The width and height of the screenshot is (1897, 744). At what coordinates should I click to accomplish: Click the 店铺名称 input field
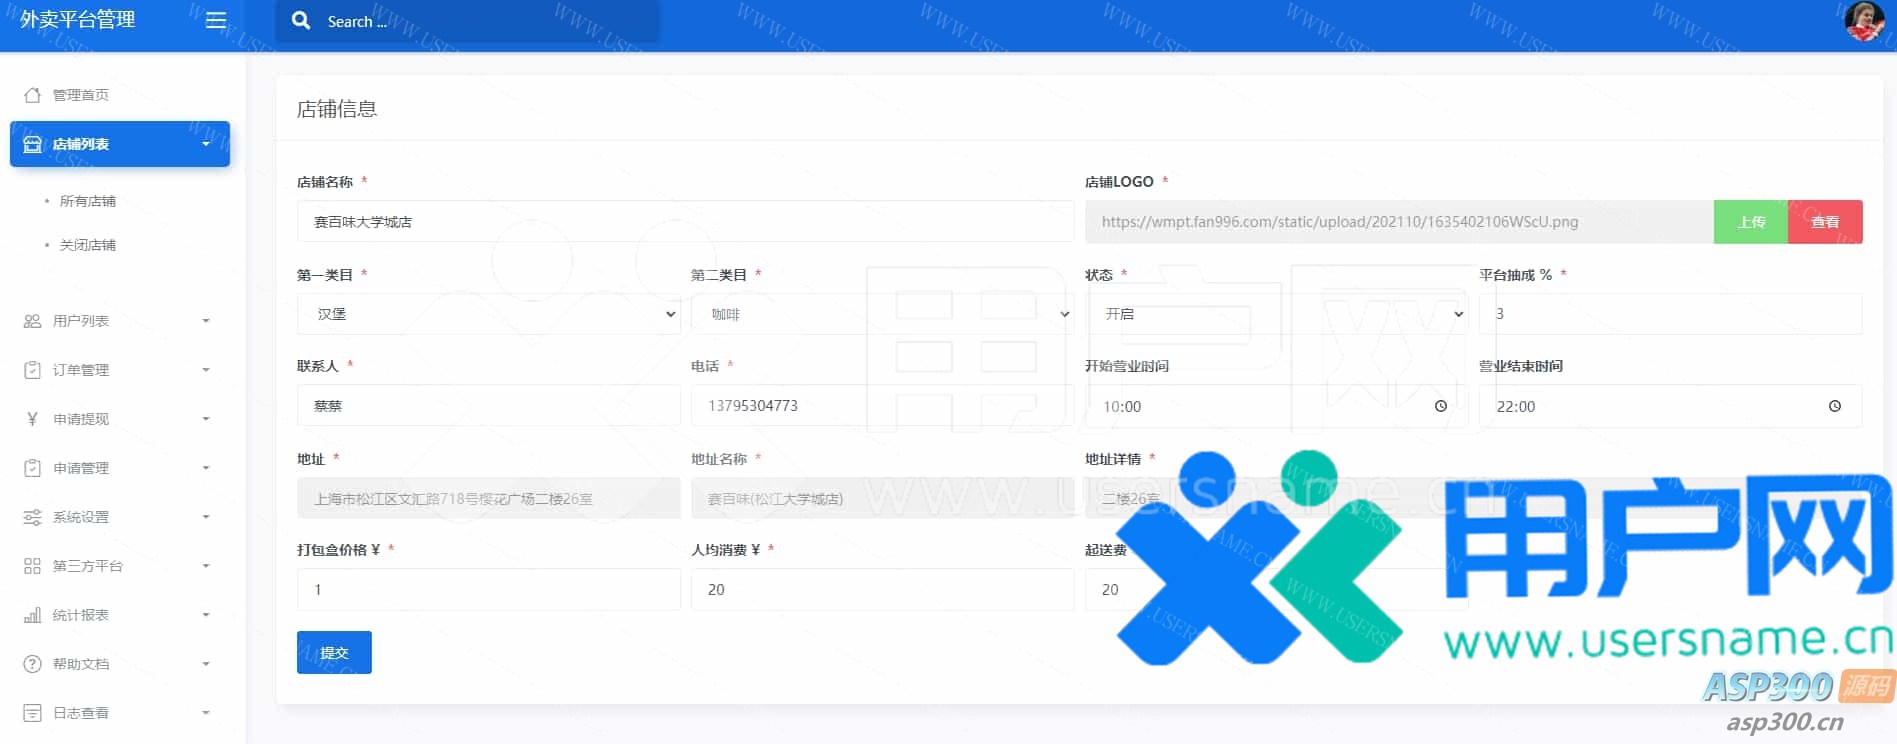click(685, 222)
